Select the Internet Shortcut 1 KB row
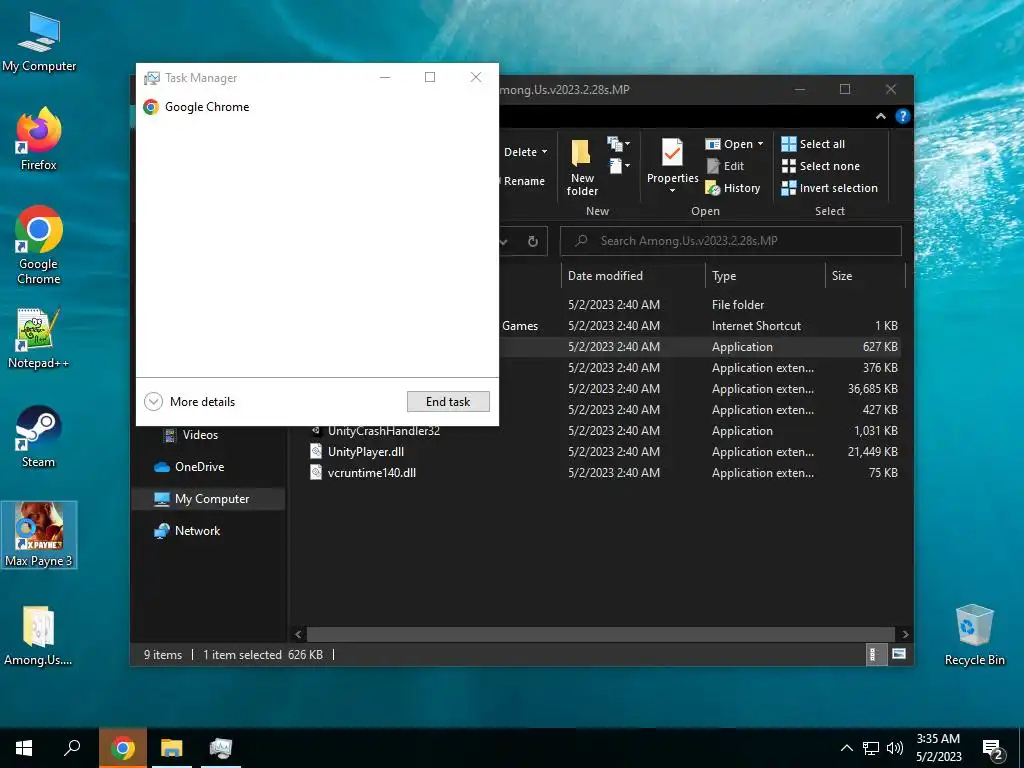This screenshot has height=768, width=1024. click(702, 325)
